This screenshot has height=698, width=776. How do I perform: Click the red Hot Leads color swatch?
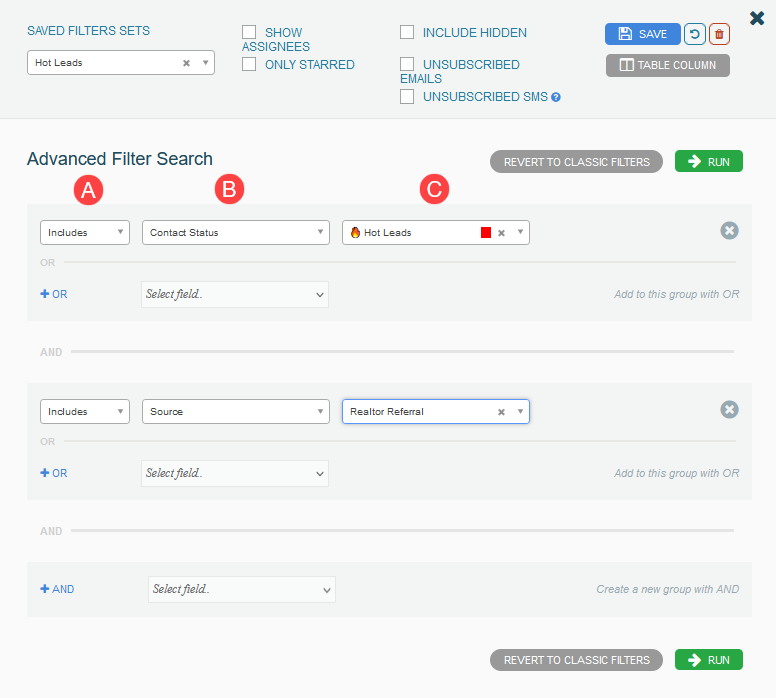(486, 233)
